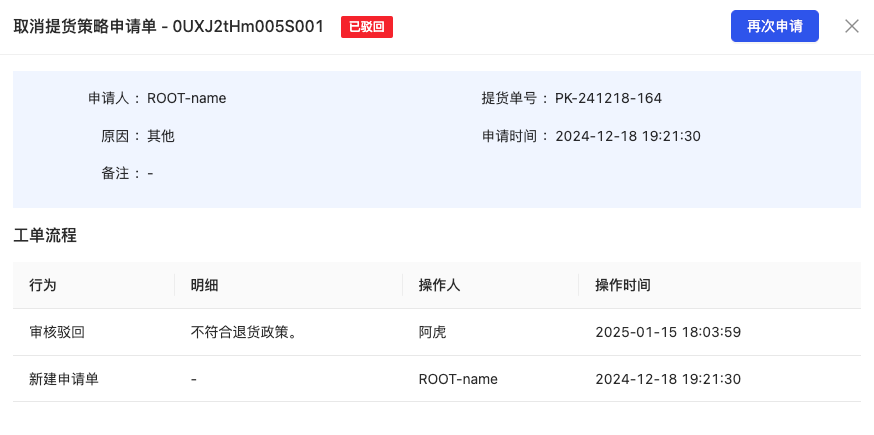The image size is (874, 435).
Task: Click the 工单流程 section heading
Action: click(x=45, y=236)
